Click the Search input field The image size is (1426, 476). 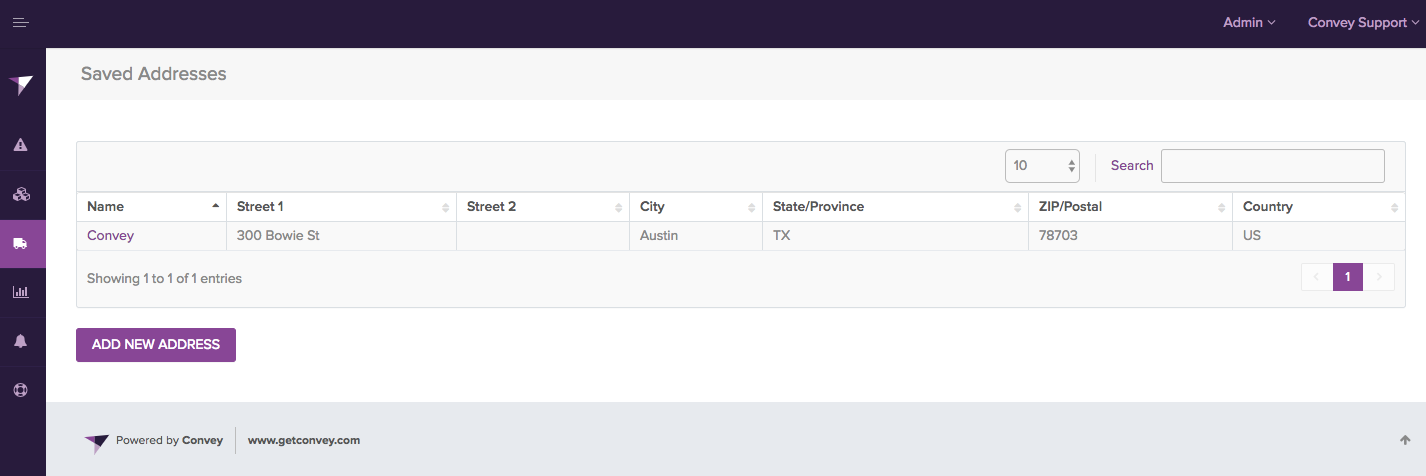[1273, 166]
